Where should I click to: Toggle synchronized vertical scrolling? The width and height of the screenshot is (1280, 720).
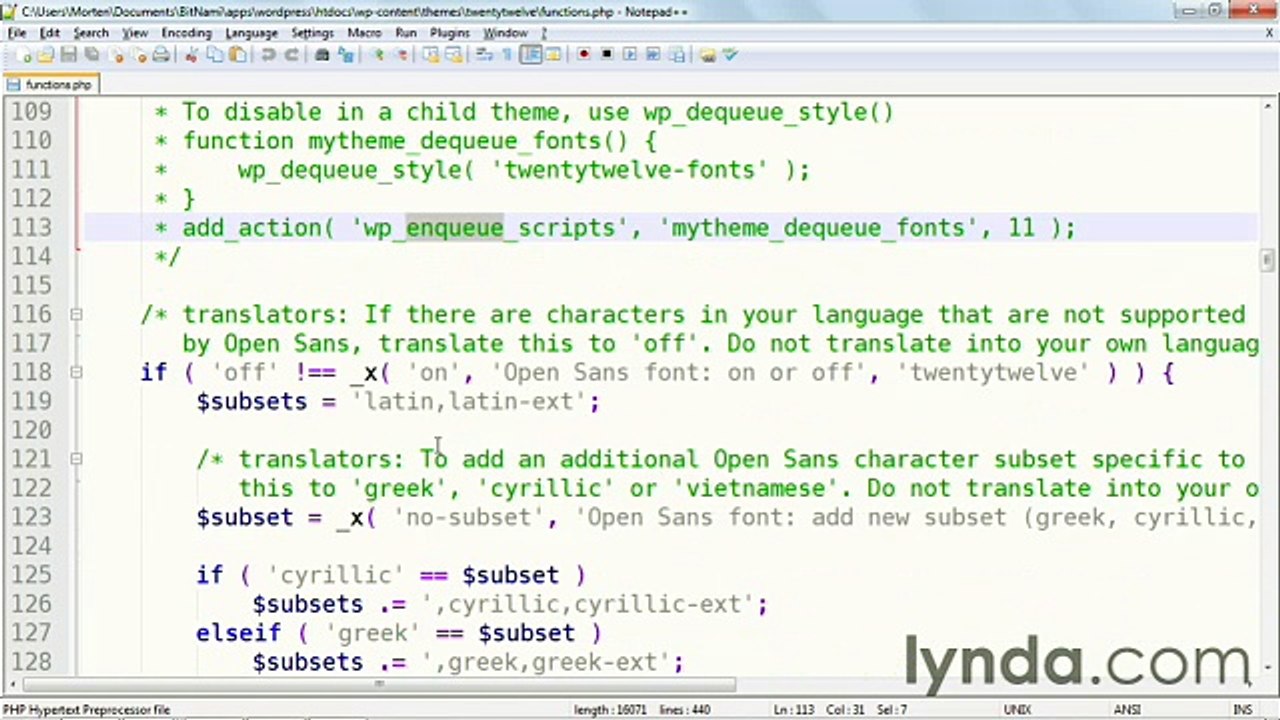click(430, 55)
